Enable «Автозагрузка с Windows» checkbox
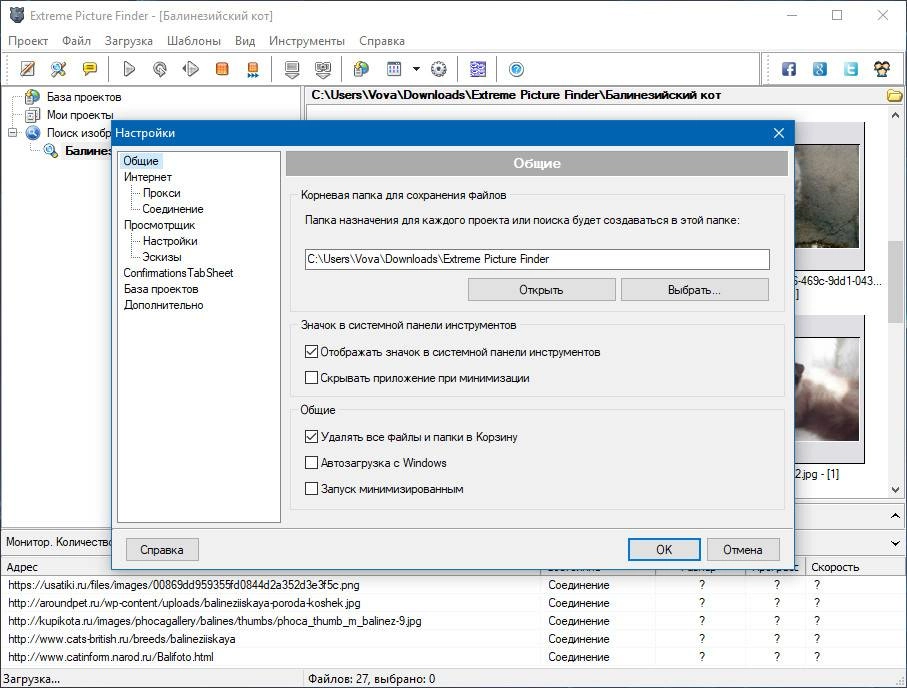This screenshot has width=907, height=688. [x=311, y=463]
